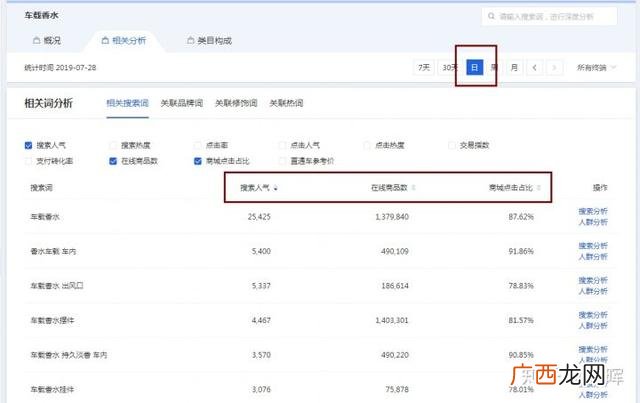640x403 pixels.
Task: Click the 车载香水 page title
Action: tap(41, 16)
